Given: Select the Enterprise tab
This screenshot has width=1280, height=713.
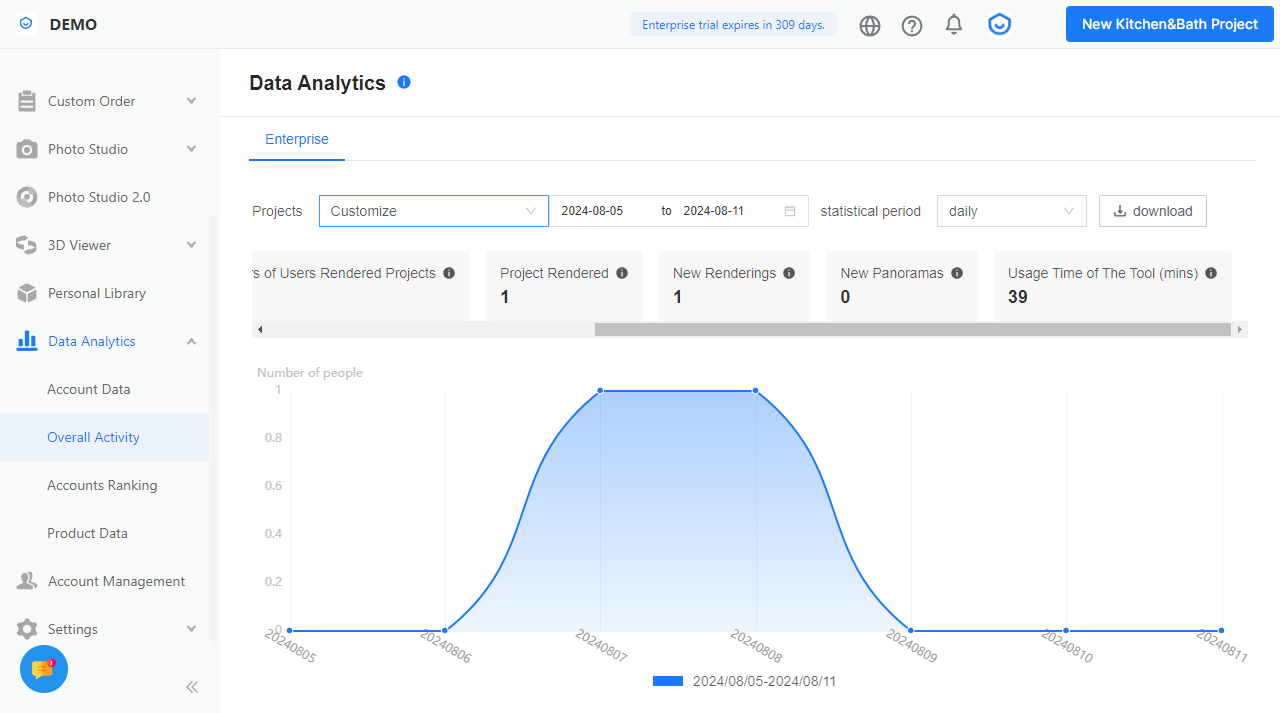Looking at the screenshot, I should point(297,139).
